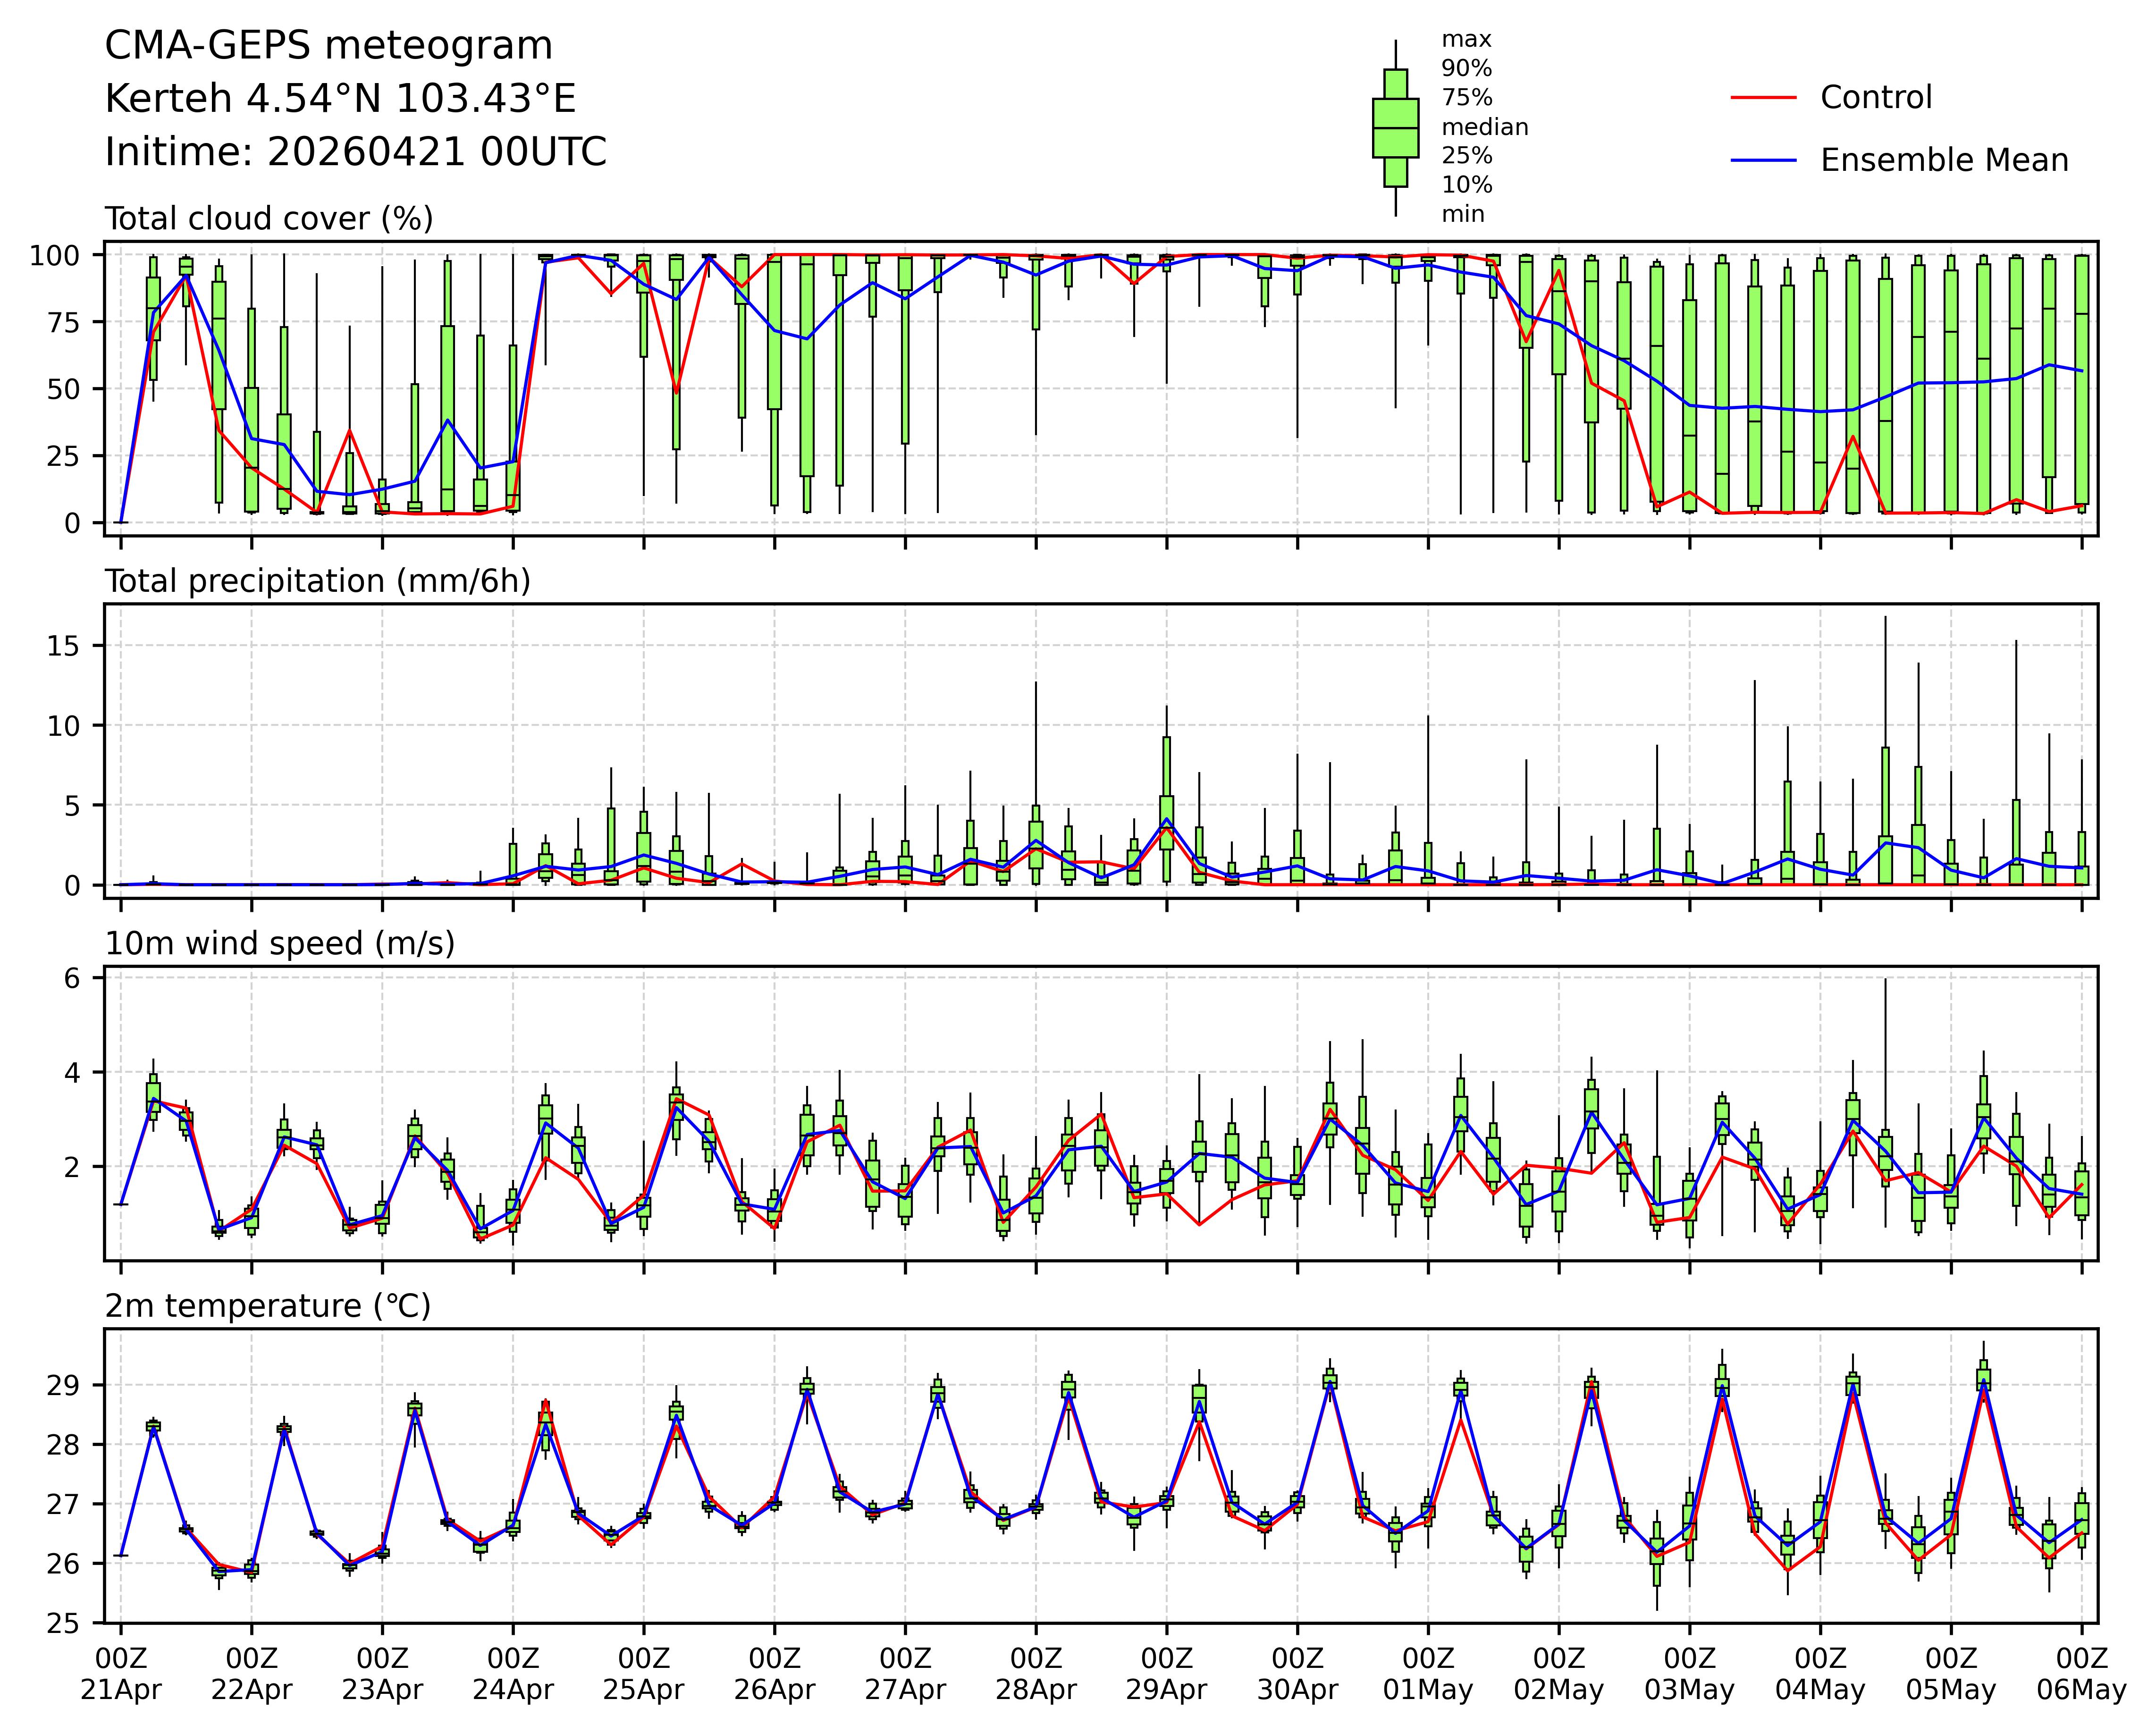2156x1733 pixels.
Task: Click the '2m temperature (℃)' panel title
Action: pyautogui.click(x=268, y=1306)
